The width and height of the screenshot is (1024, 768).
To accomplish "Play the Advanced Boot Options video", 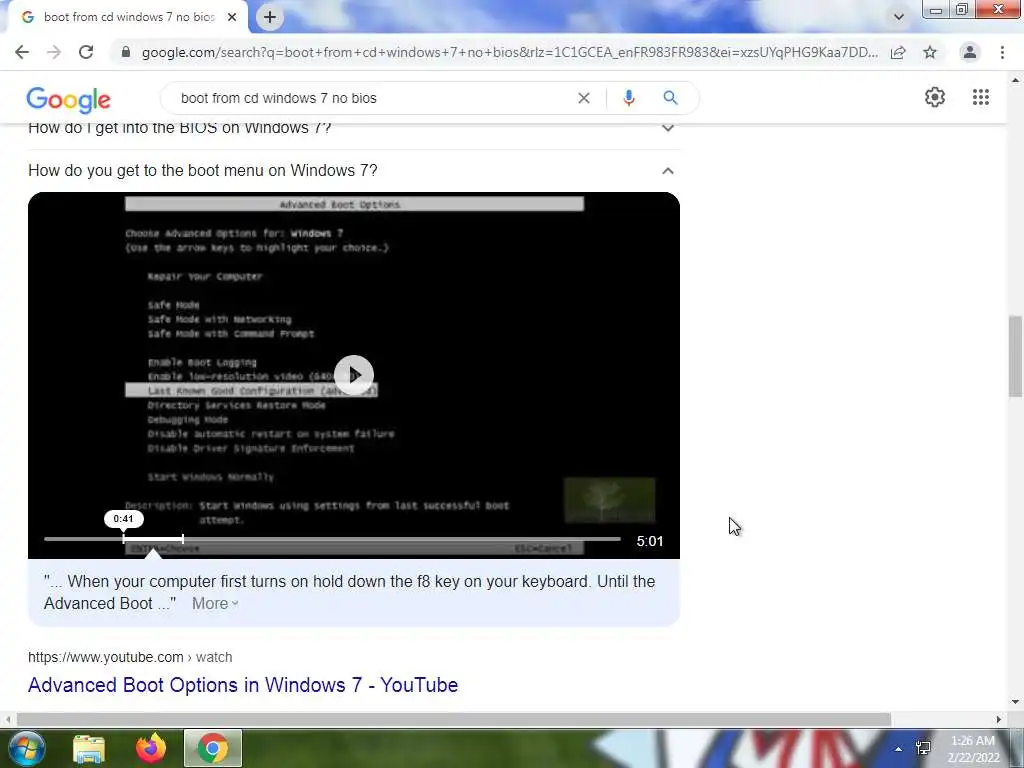I will 353,375.
